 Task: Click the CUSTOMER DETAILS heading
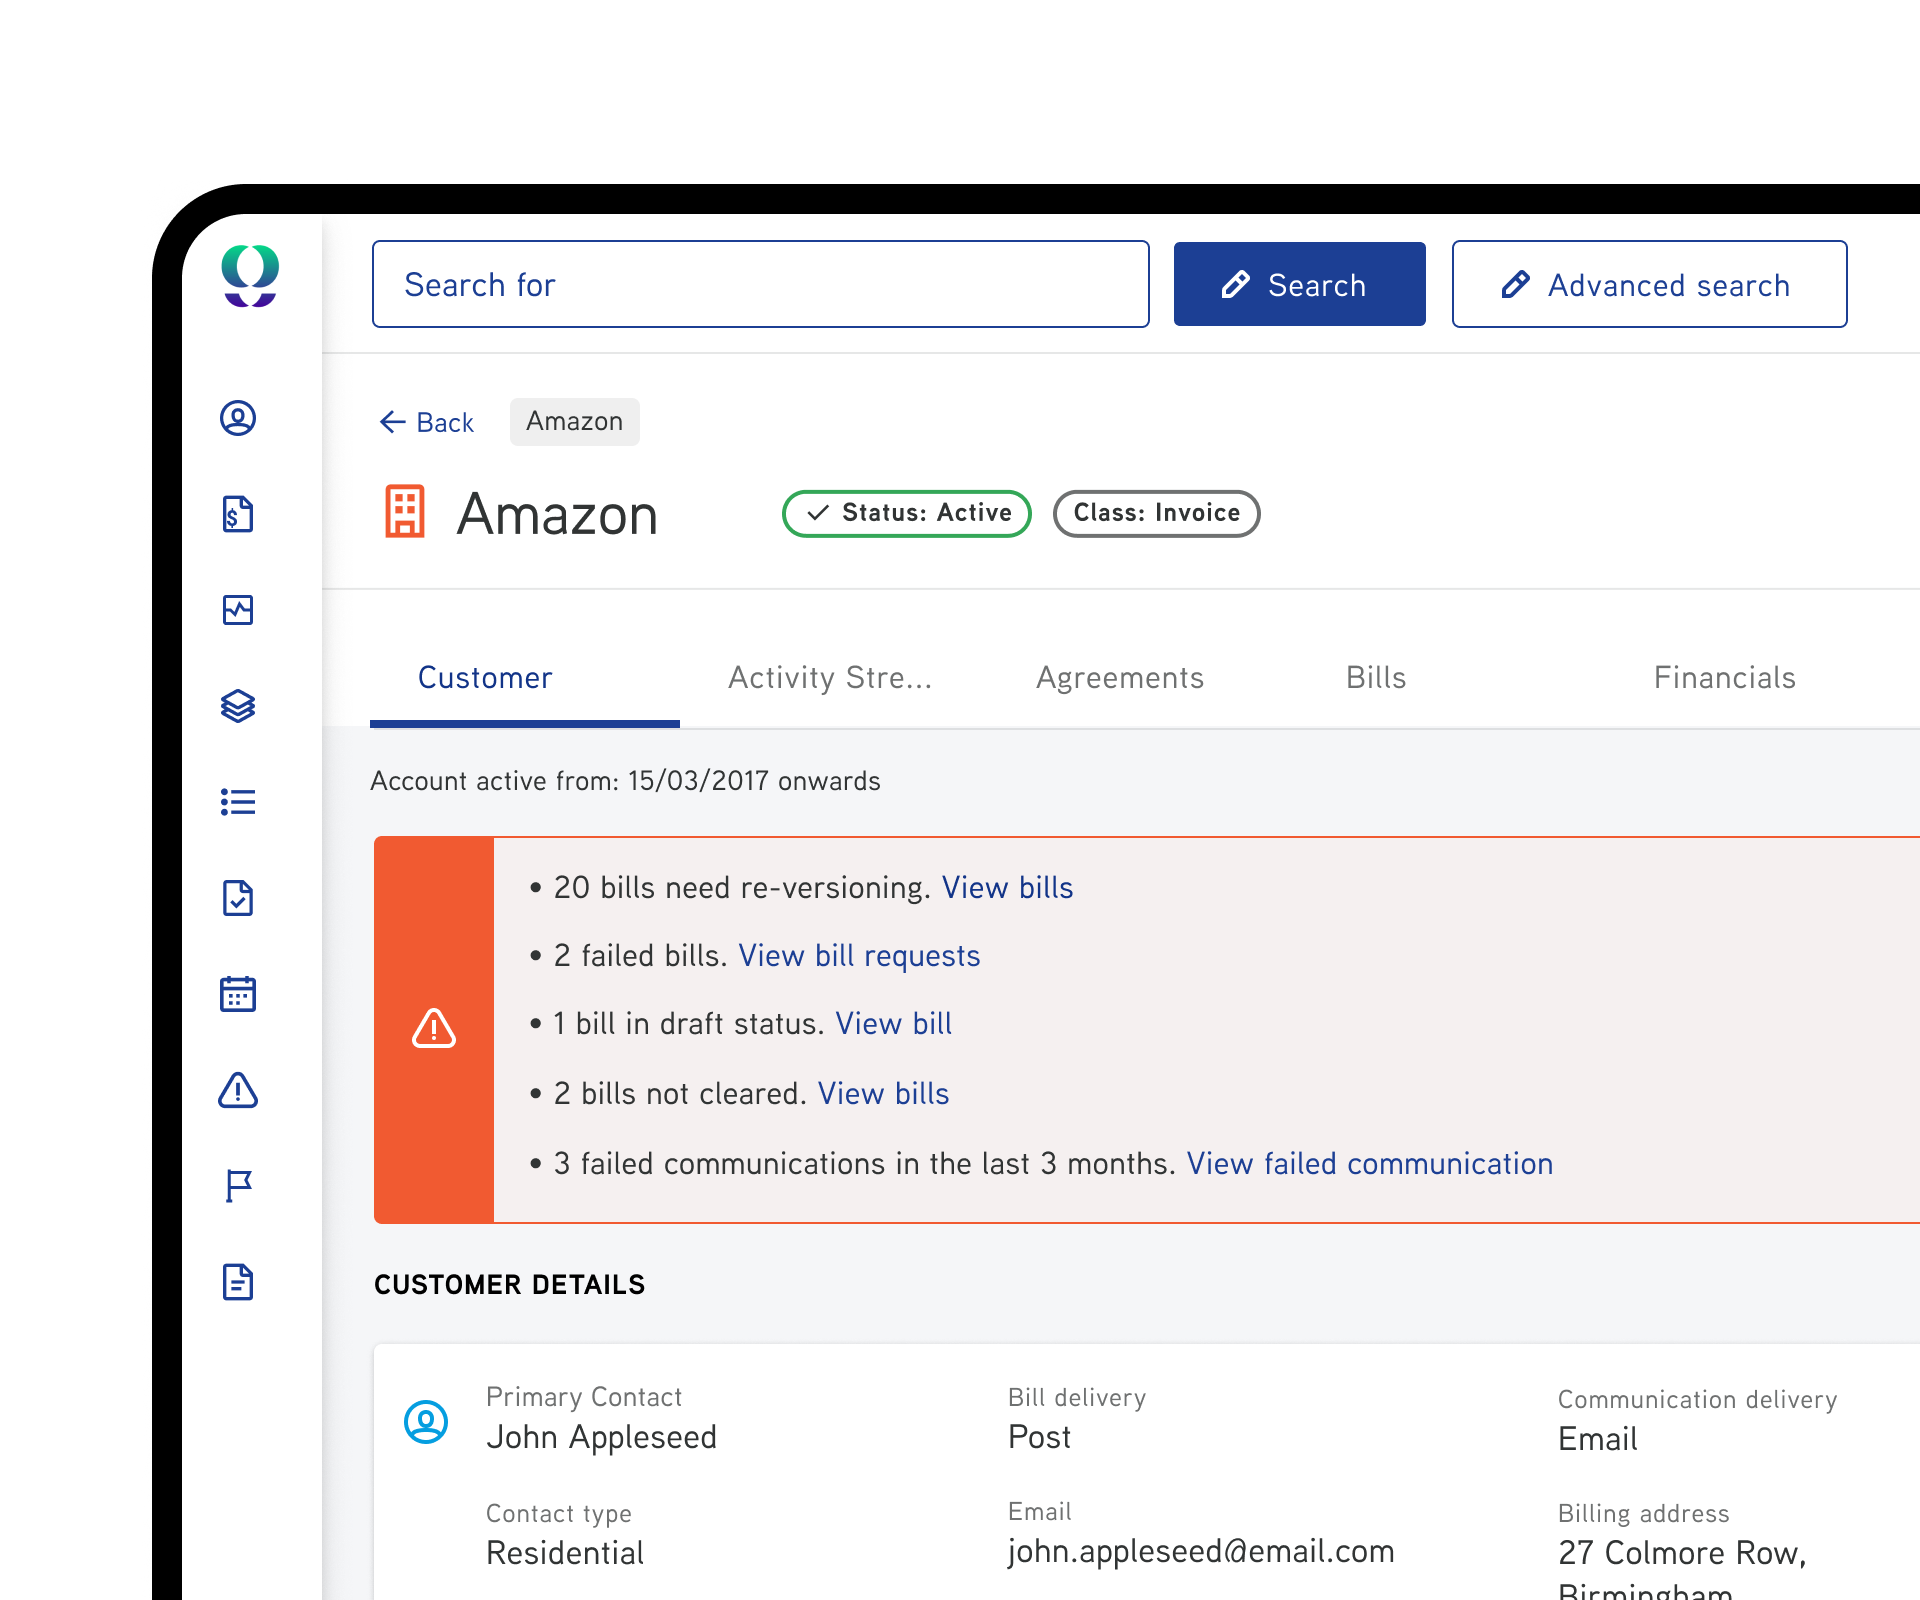click(x=510, y=1285)
